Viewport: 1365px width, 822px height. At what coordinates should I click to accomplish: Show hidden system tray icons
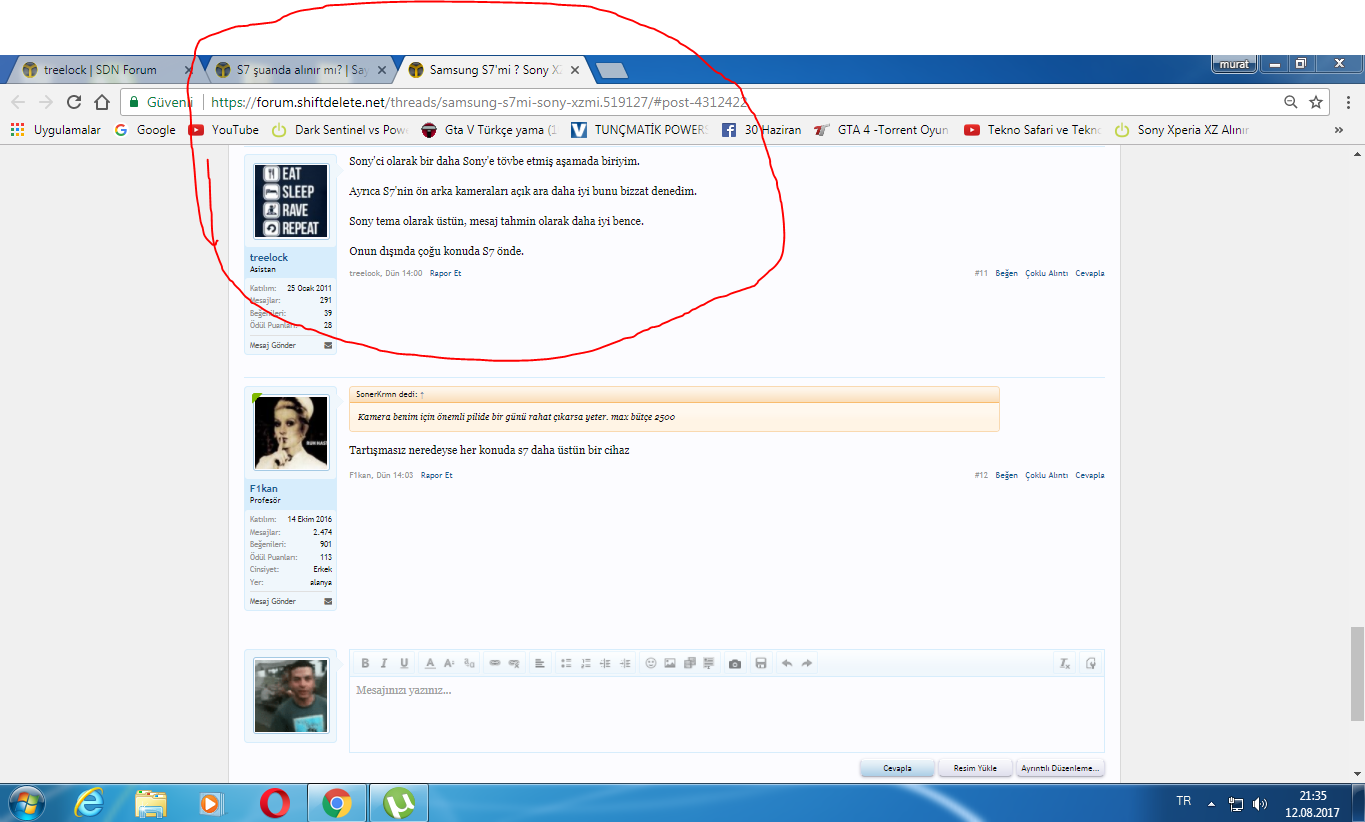1211,803
